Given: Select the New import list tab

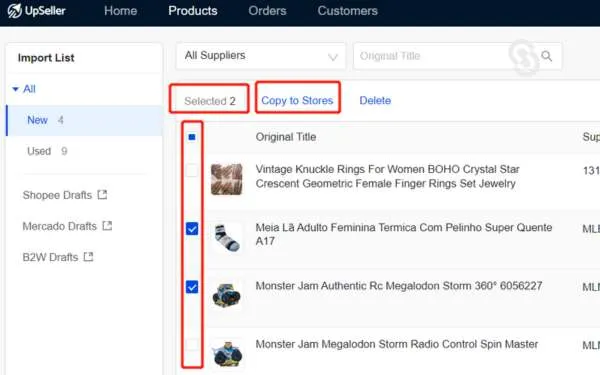Looking at the screenshot, I should pos(84,120).
